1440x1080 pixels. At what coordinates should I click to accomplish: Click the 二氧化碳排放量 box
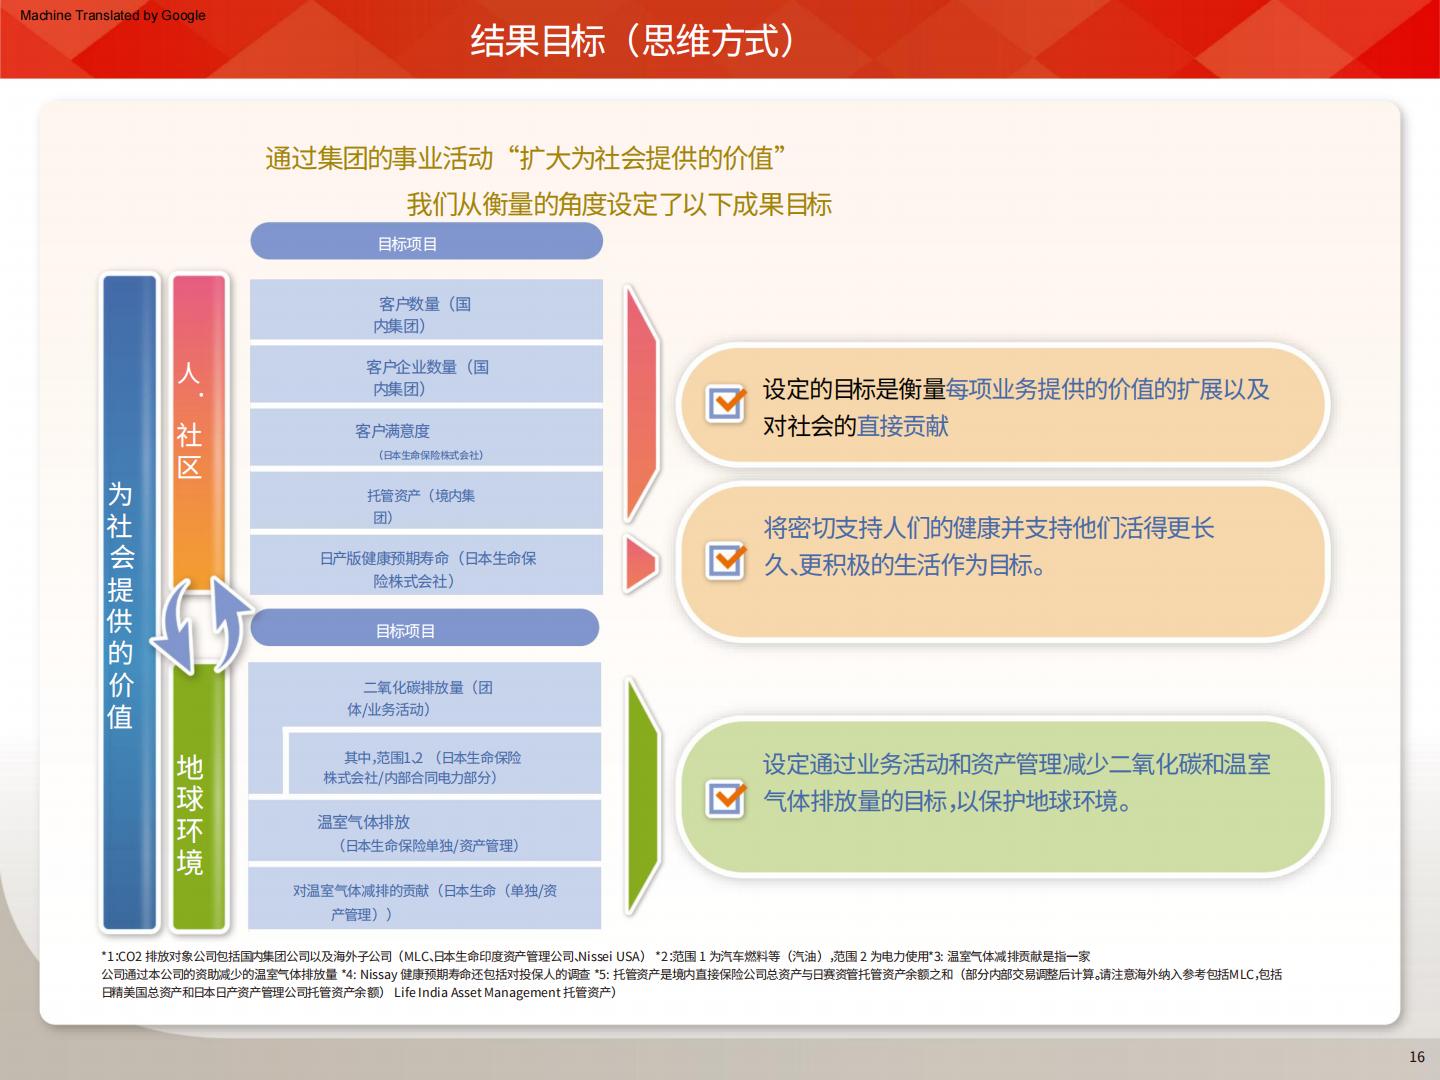(x=425, y=695)
